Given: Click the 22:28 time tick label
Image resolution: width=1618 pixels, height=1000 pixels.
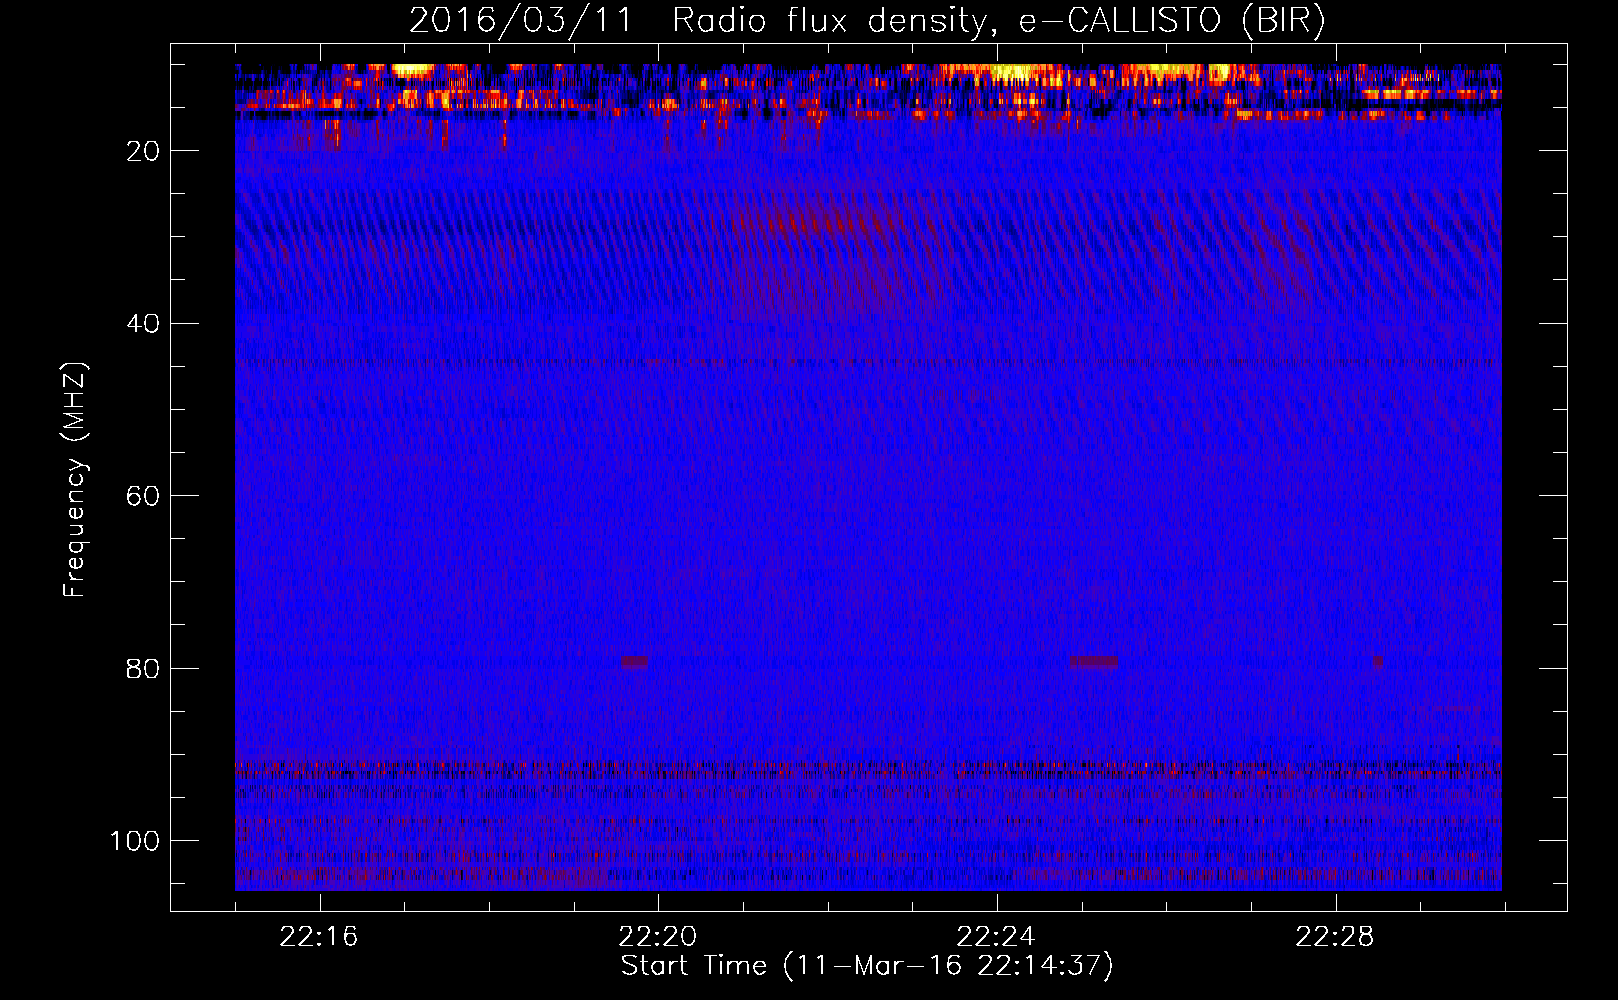Looking at the screenshot, I should point(1335,937).
